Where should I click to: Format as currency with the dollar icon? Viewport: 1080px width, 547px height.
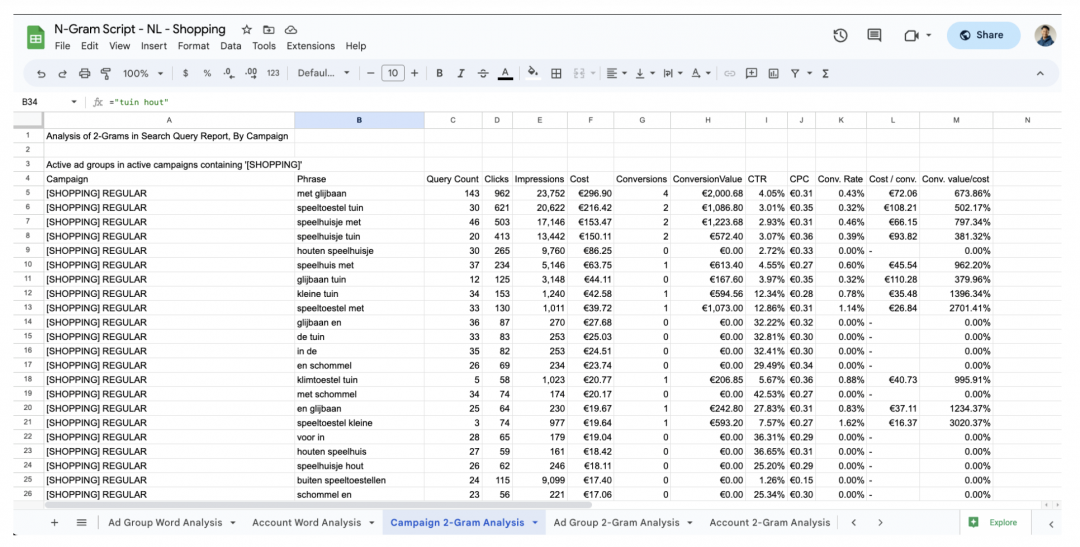coord(185,74)
